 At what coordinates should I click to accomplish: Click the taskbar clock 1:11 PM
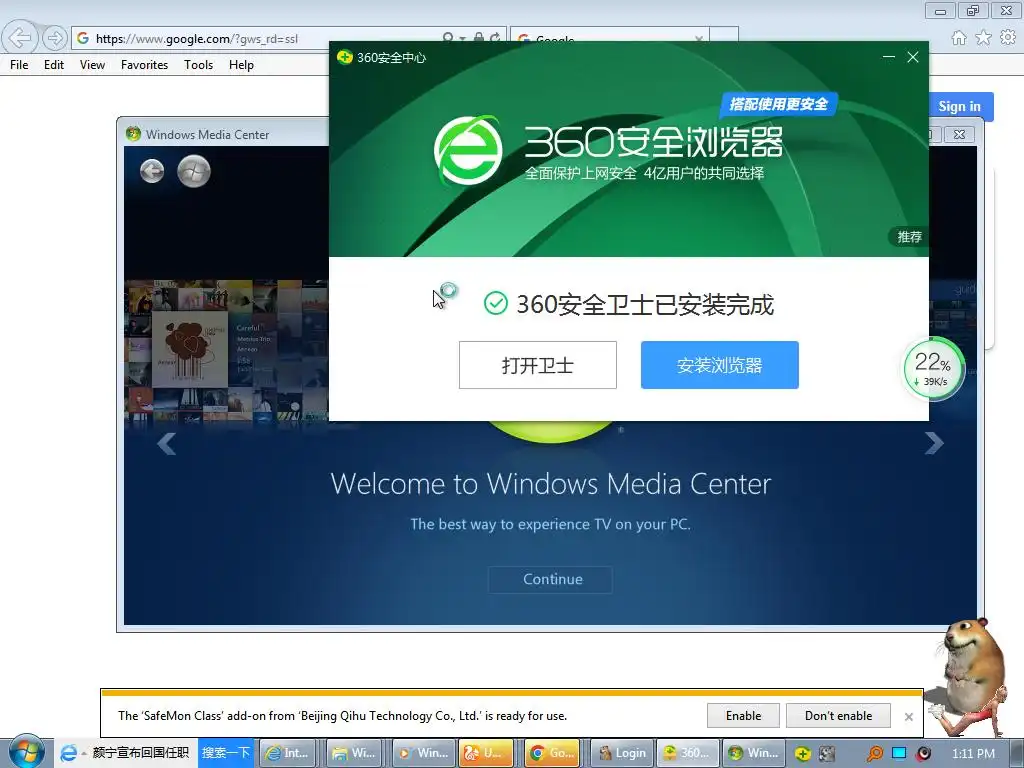click(x=973, y=754)
